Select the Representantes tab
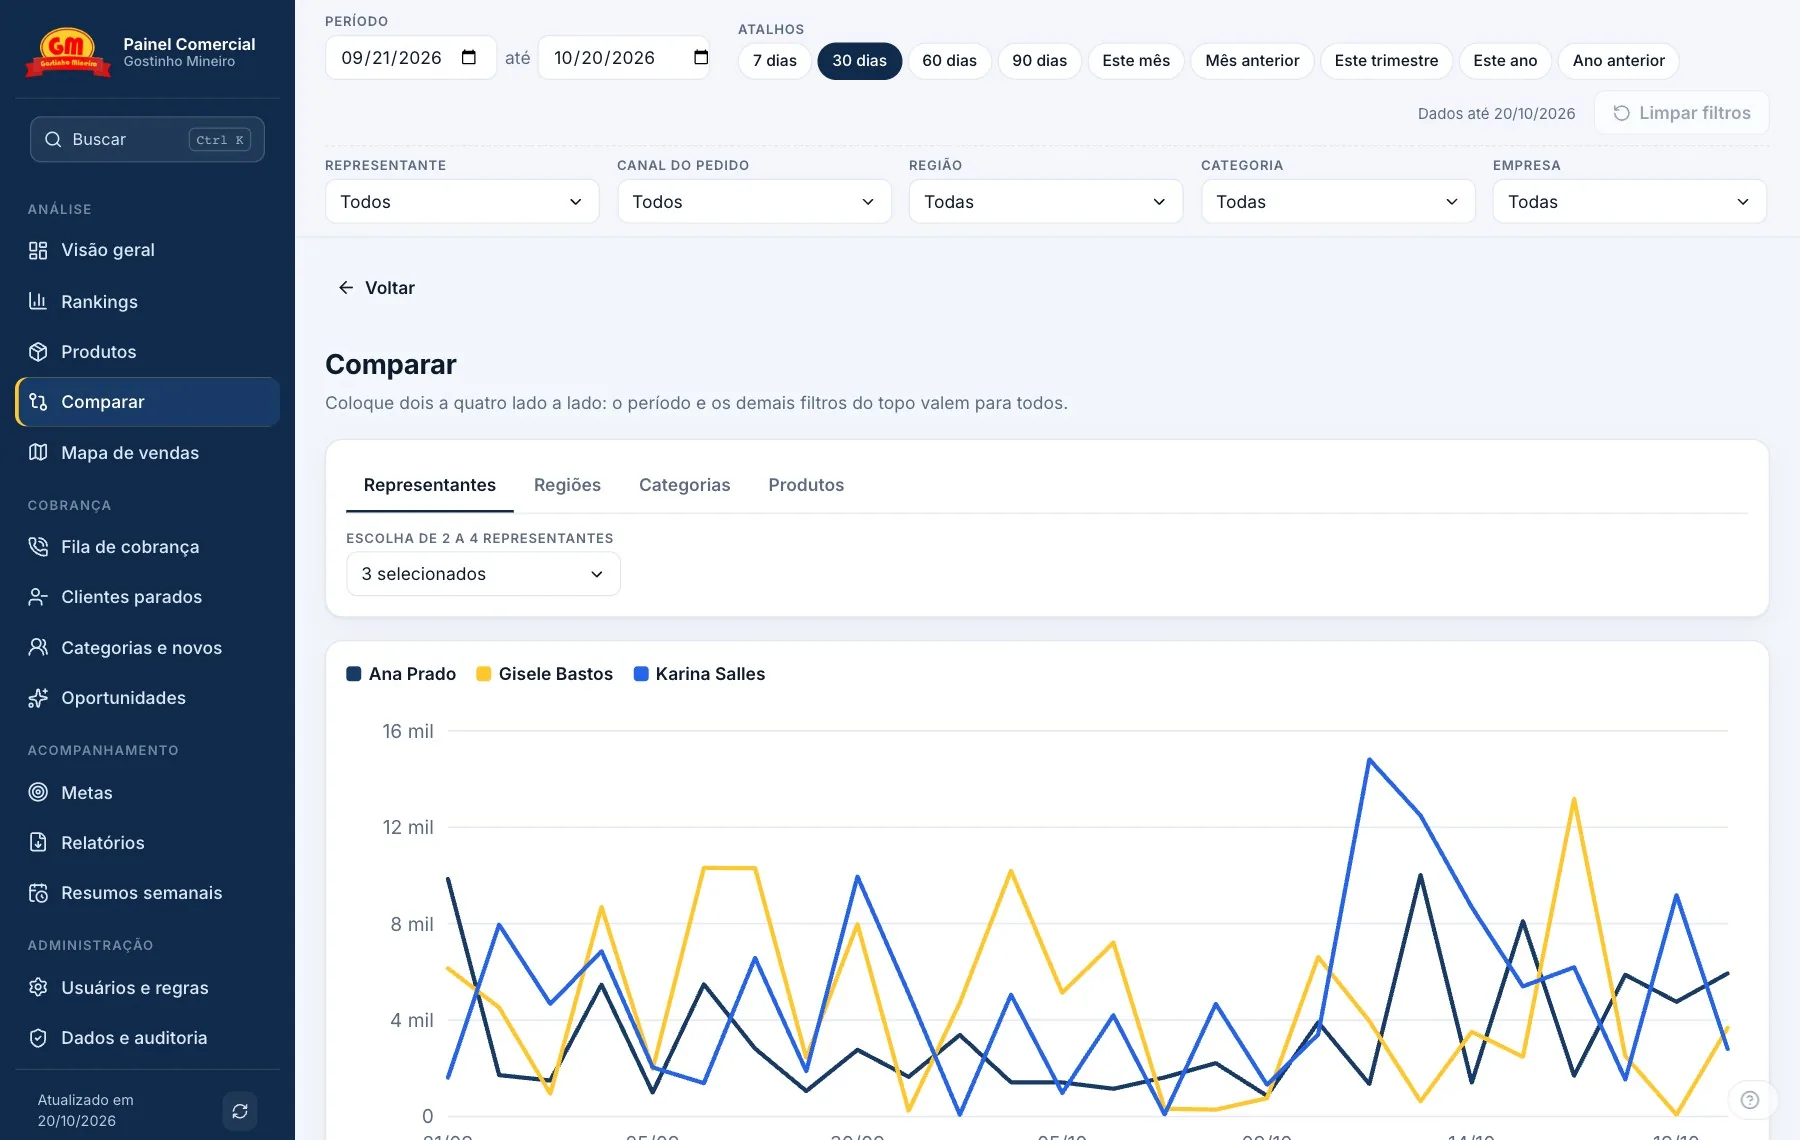Screen dimensions: 1800x1140 point(430,485)
